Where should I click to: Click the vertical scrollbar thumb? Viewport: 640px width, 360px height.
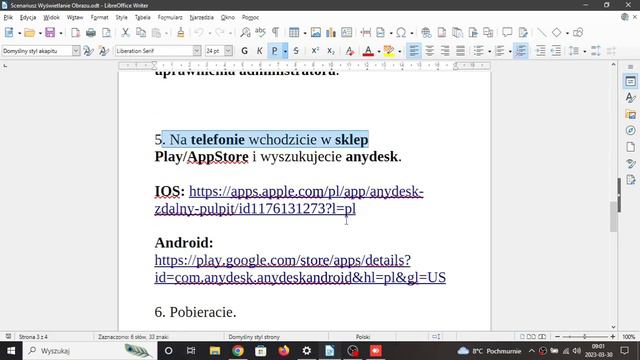(613, 216)
